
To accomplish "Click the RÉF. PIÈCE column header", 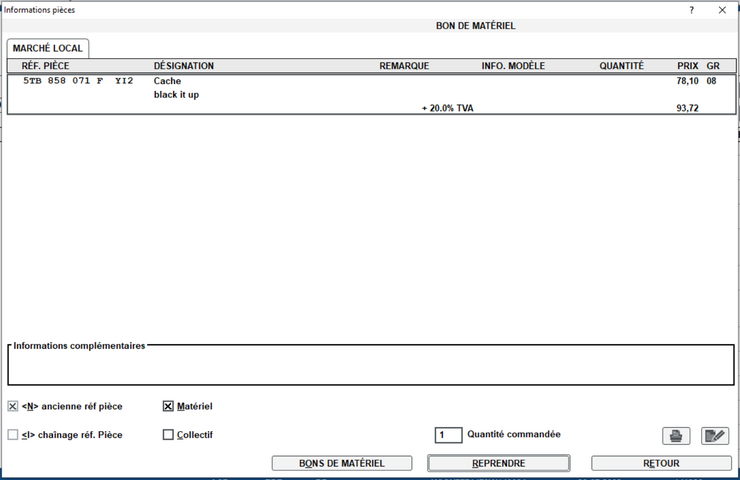I will (x=45, y=66).
